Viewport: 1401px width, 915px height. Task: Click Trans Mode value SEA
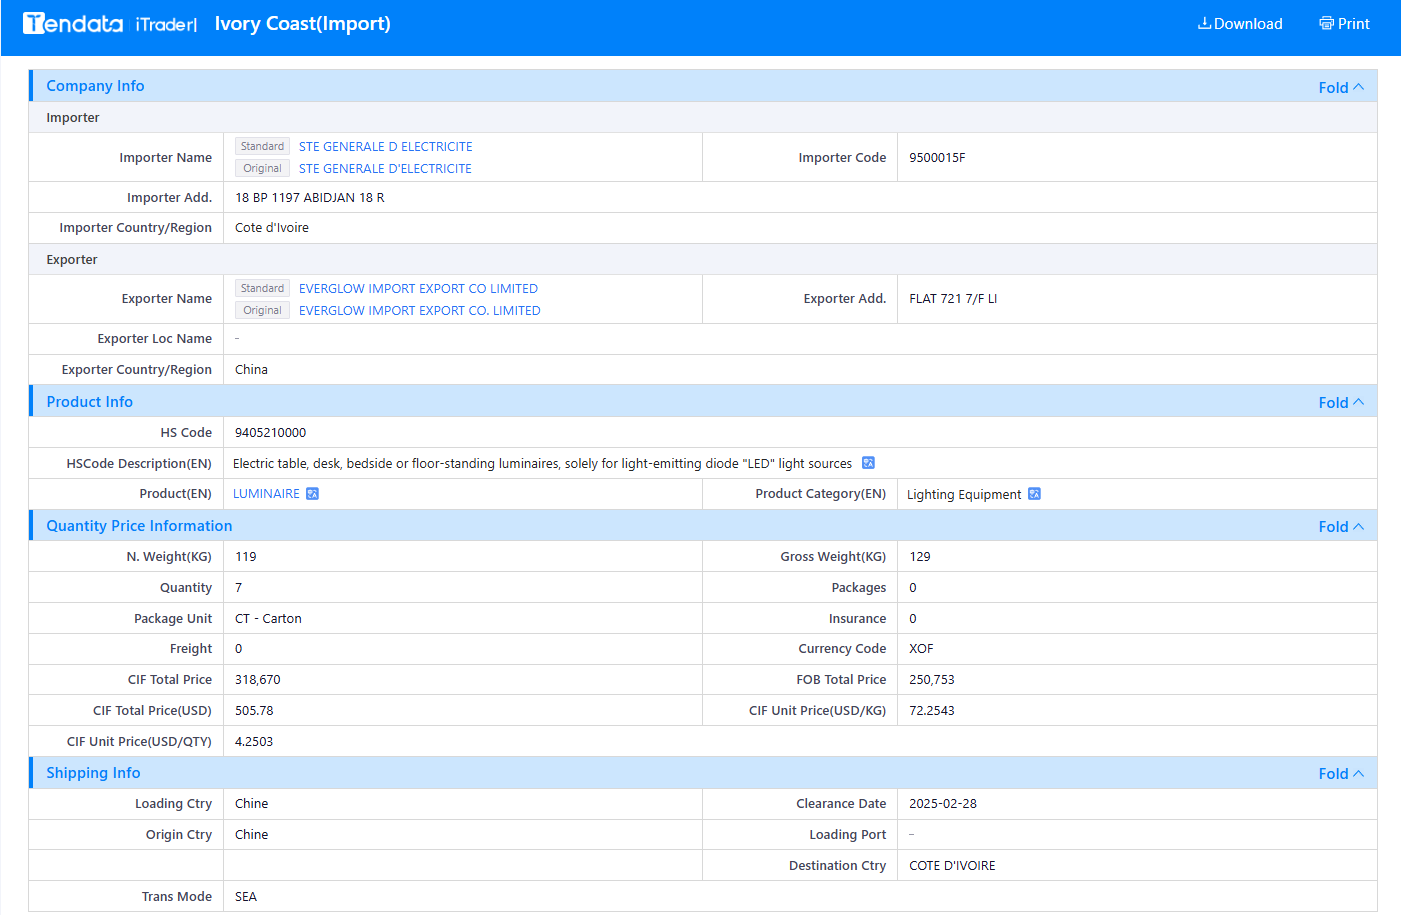pos(246,896)
